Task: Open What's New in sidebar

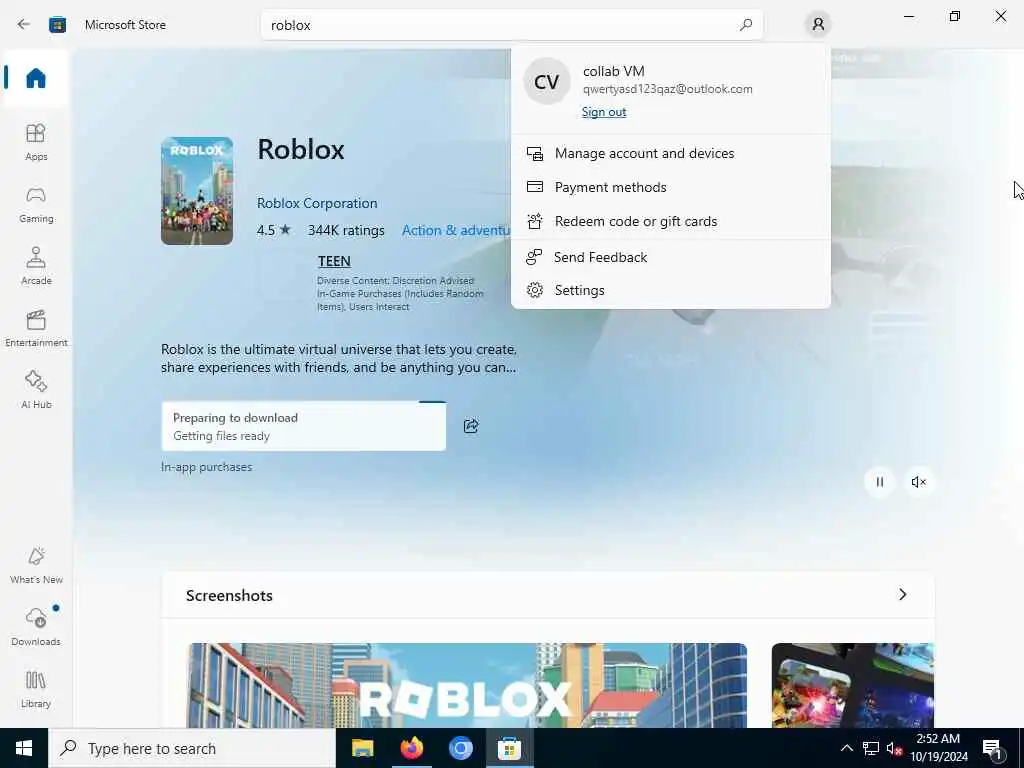Action: click(x=36, y=565)
